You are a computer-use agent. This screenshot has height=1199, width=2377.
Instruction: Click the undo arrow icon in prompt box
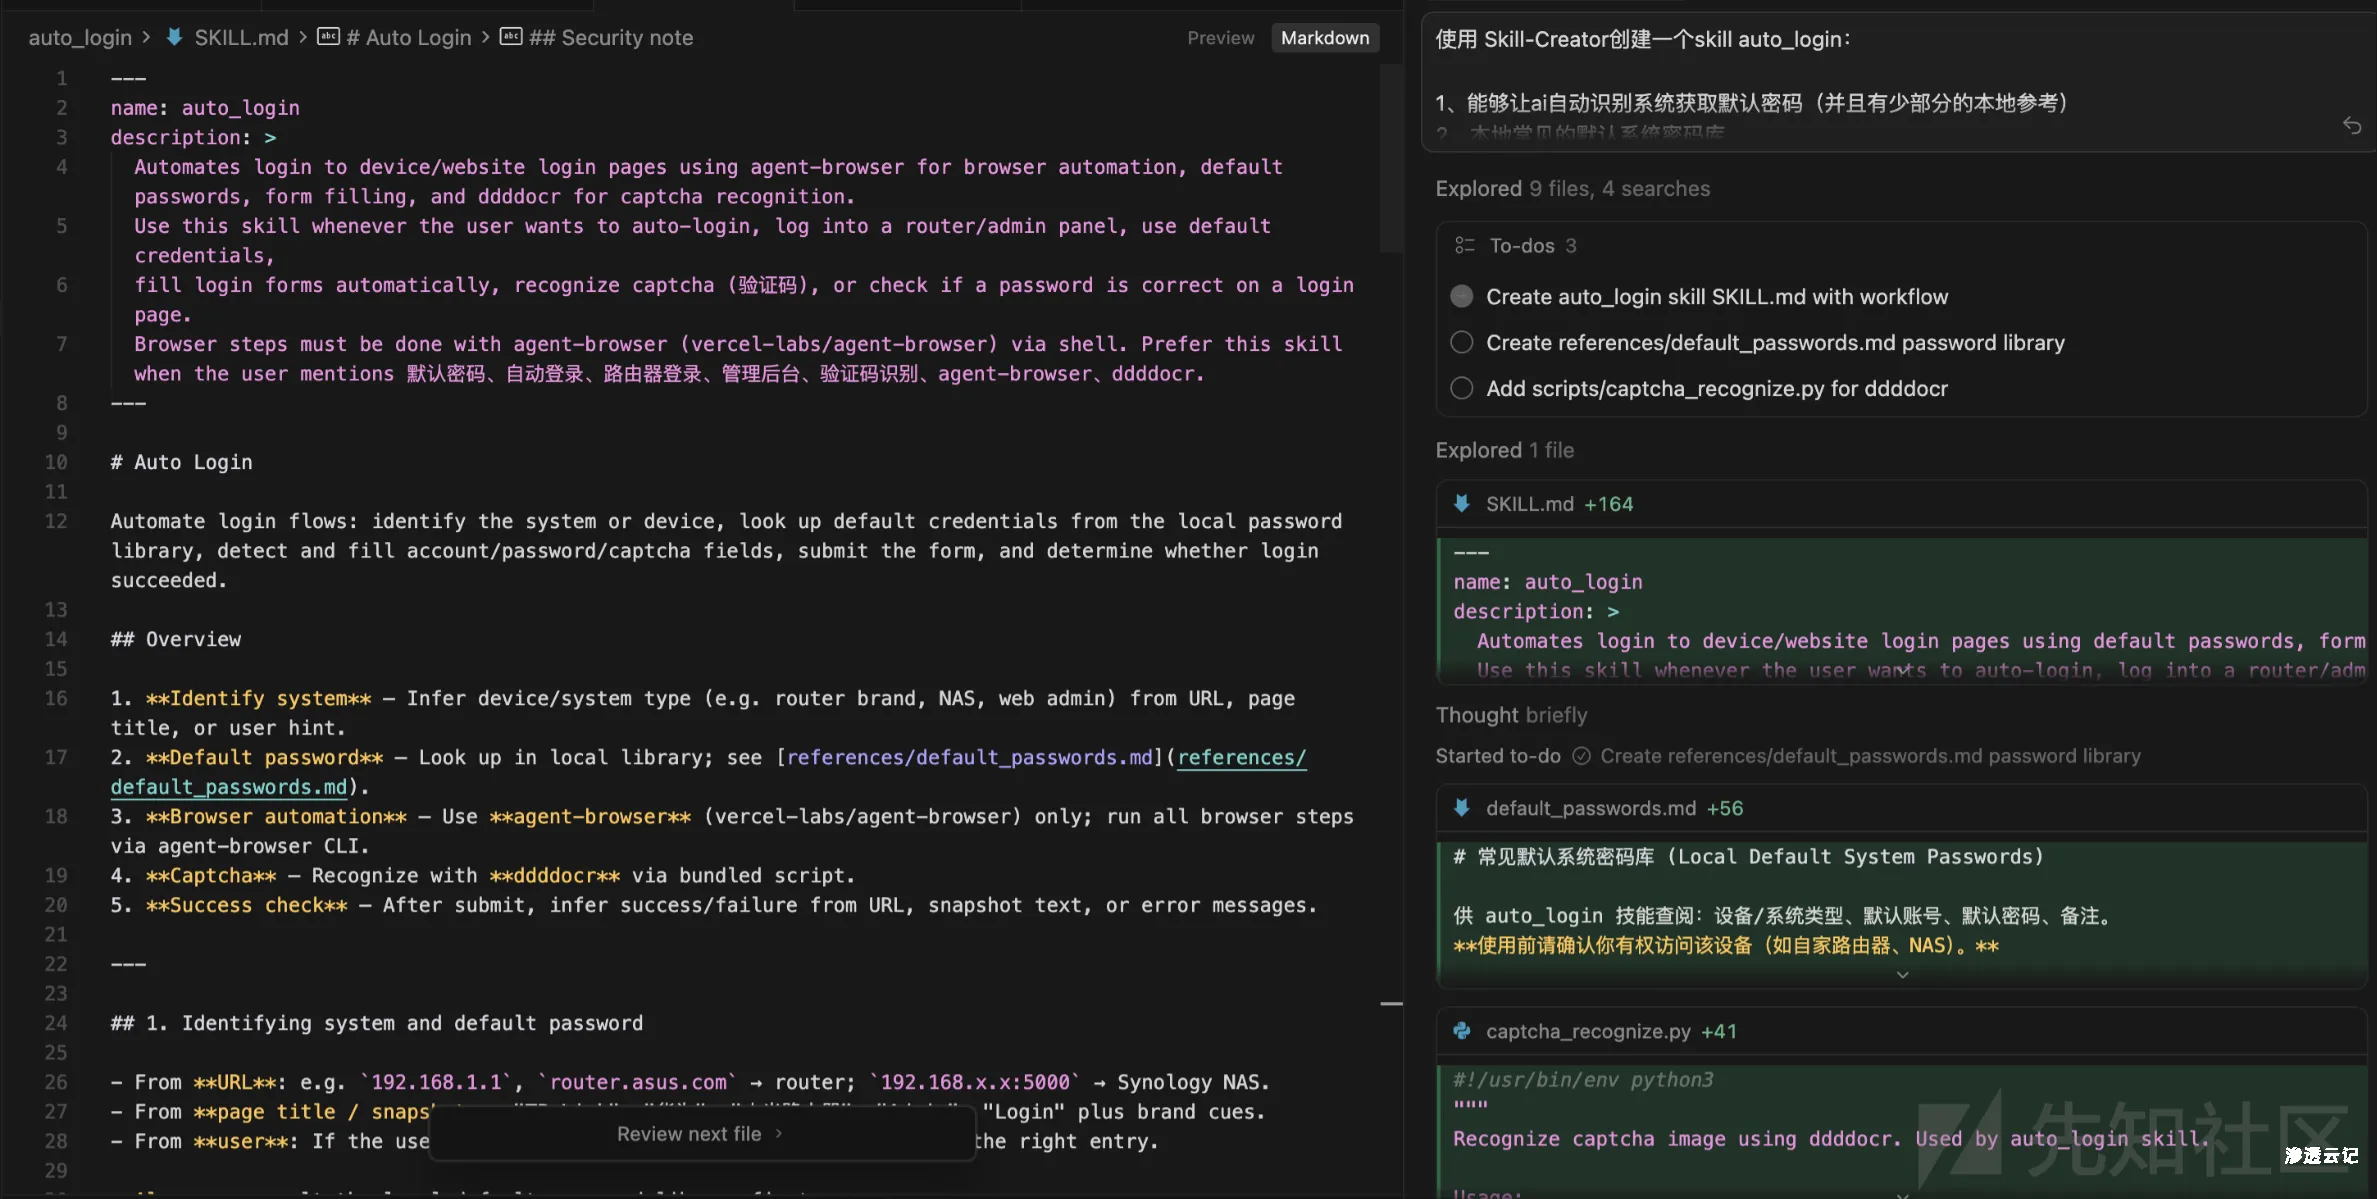[2351, 125]
